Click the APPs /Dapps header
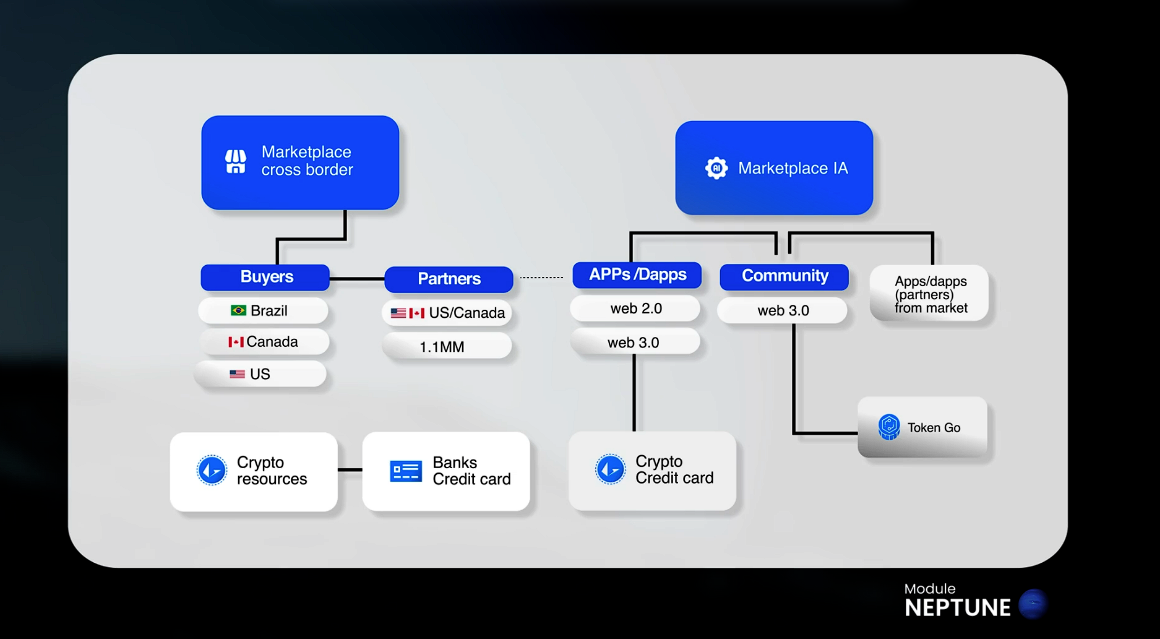Viewport: 1160px width, 639px height. tap(637, 274)
